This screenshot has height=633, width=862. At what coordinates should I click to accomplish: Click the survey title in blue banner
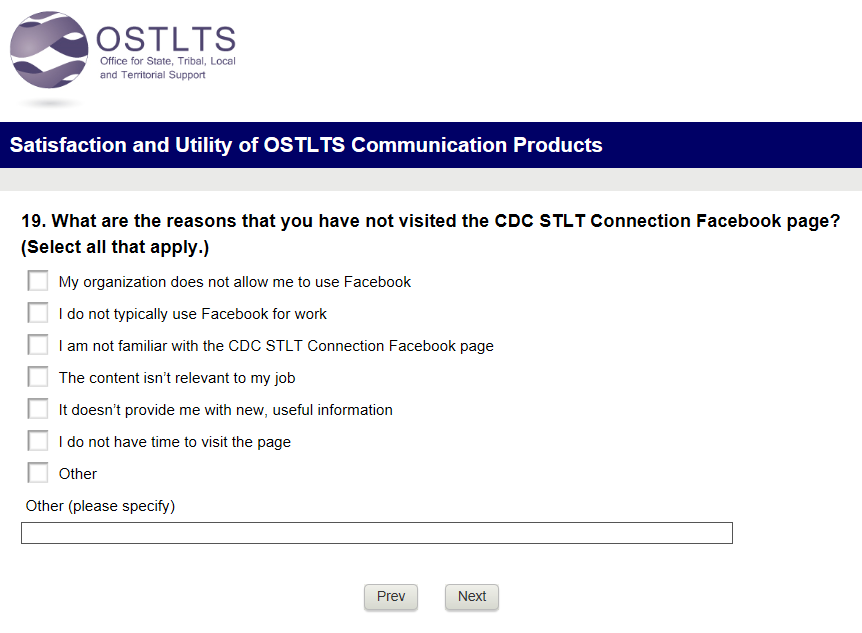[306, 146]
